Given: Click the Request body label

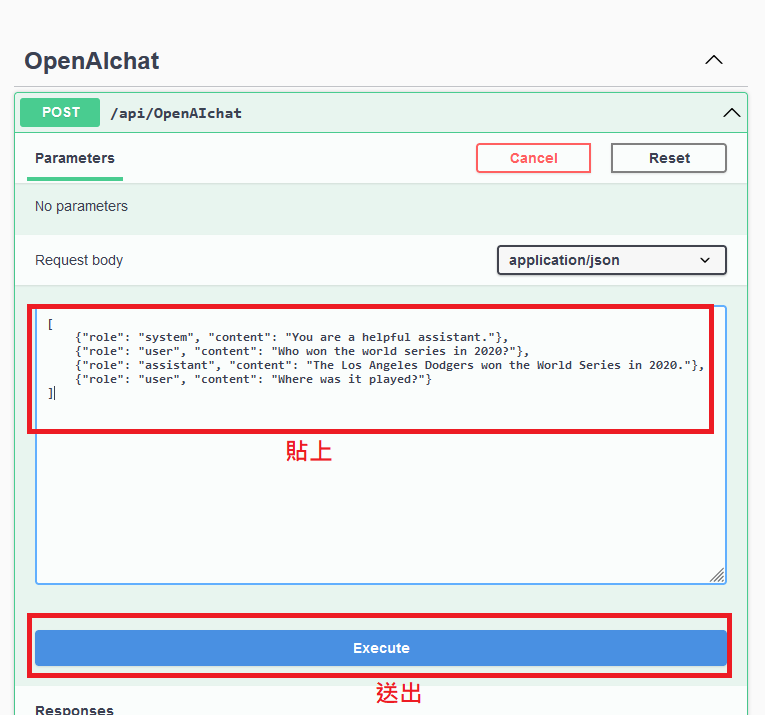Looking at the screenshot, I should [x=79, y=260].
